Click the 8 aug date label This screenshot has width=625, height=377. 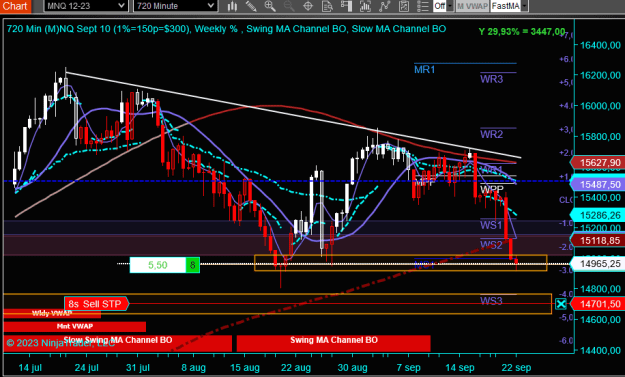pyautogui.click(x=193, y=367)
